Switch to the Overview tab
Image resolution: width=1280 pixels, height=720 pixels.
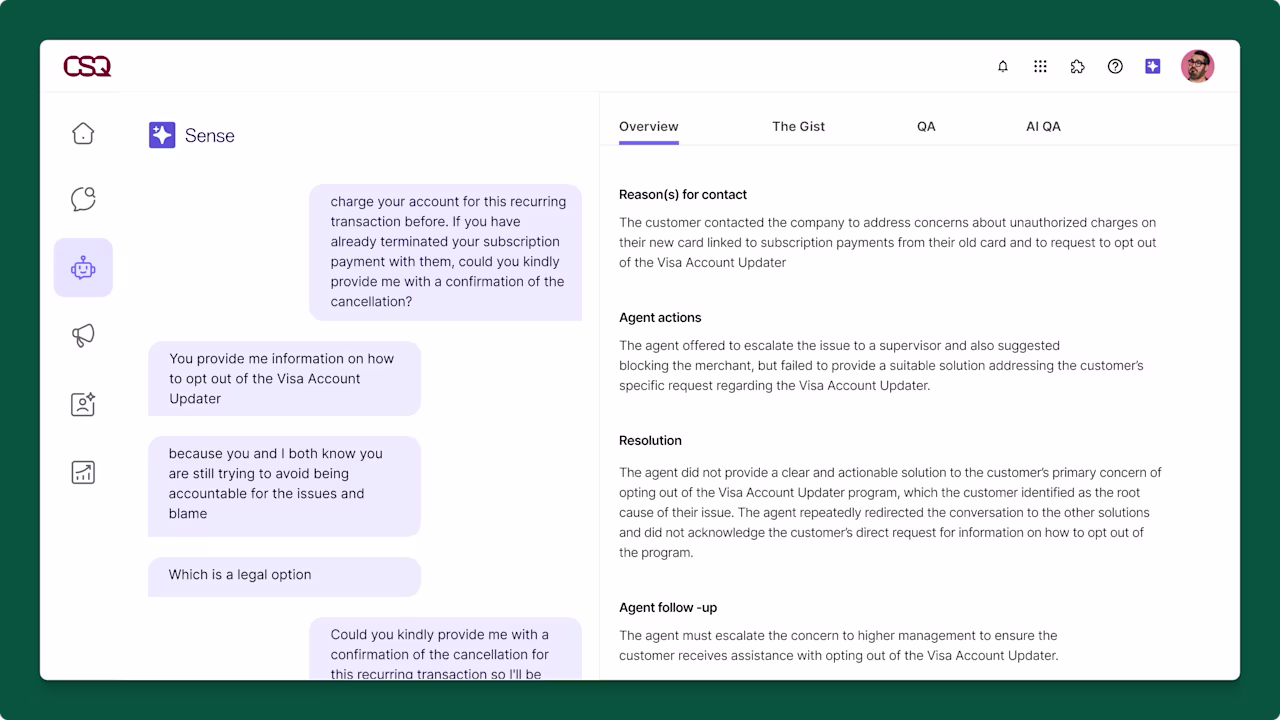[x=649, y=127]
